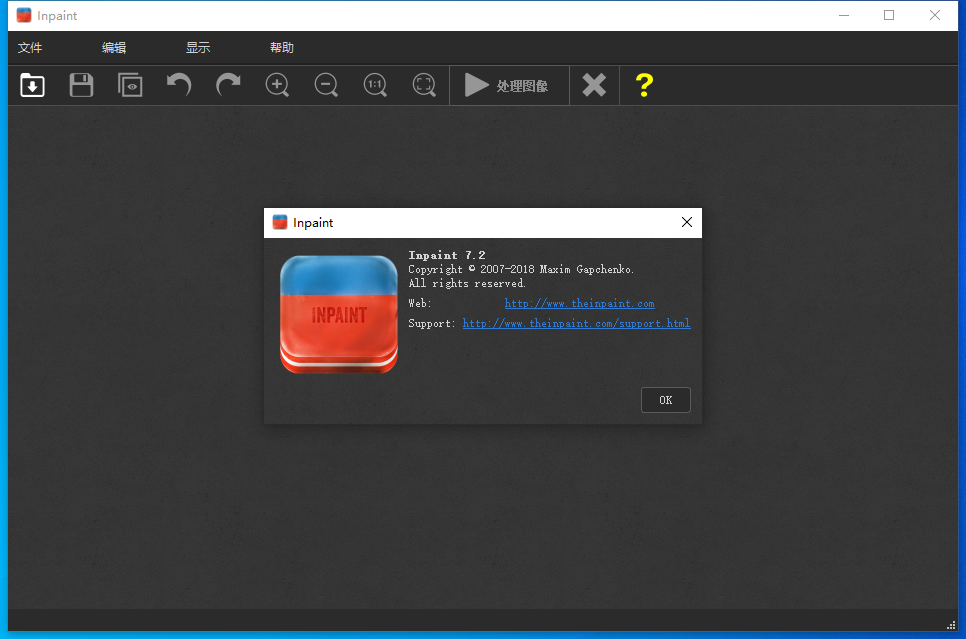
Task: Undo the last action with the toolbar arrow
Action: [179, 85]
